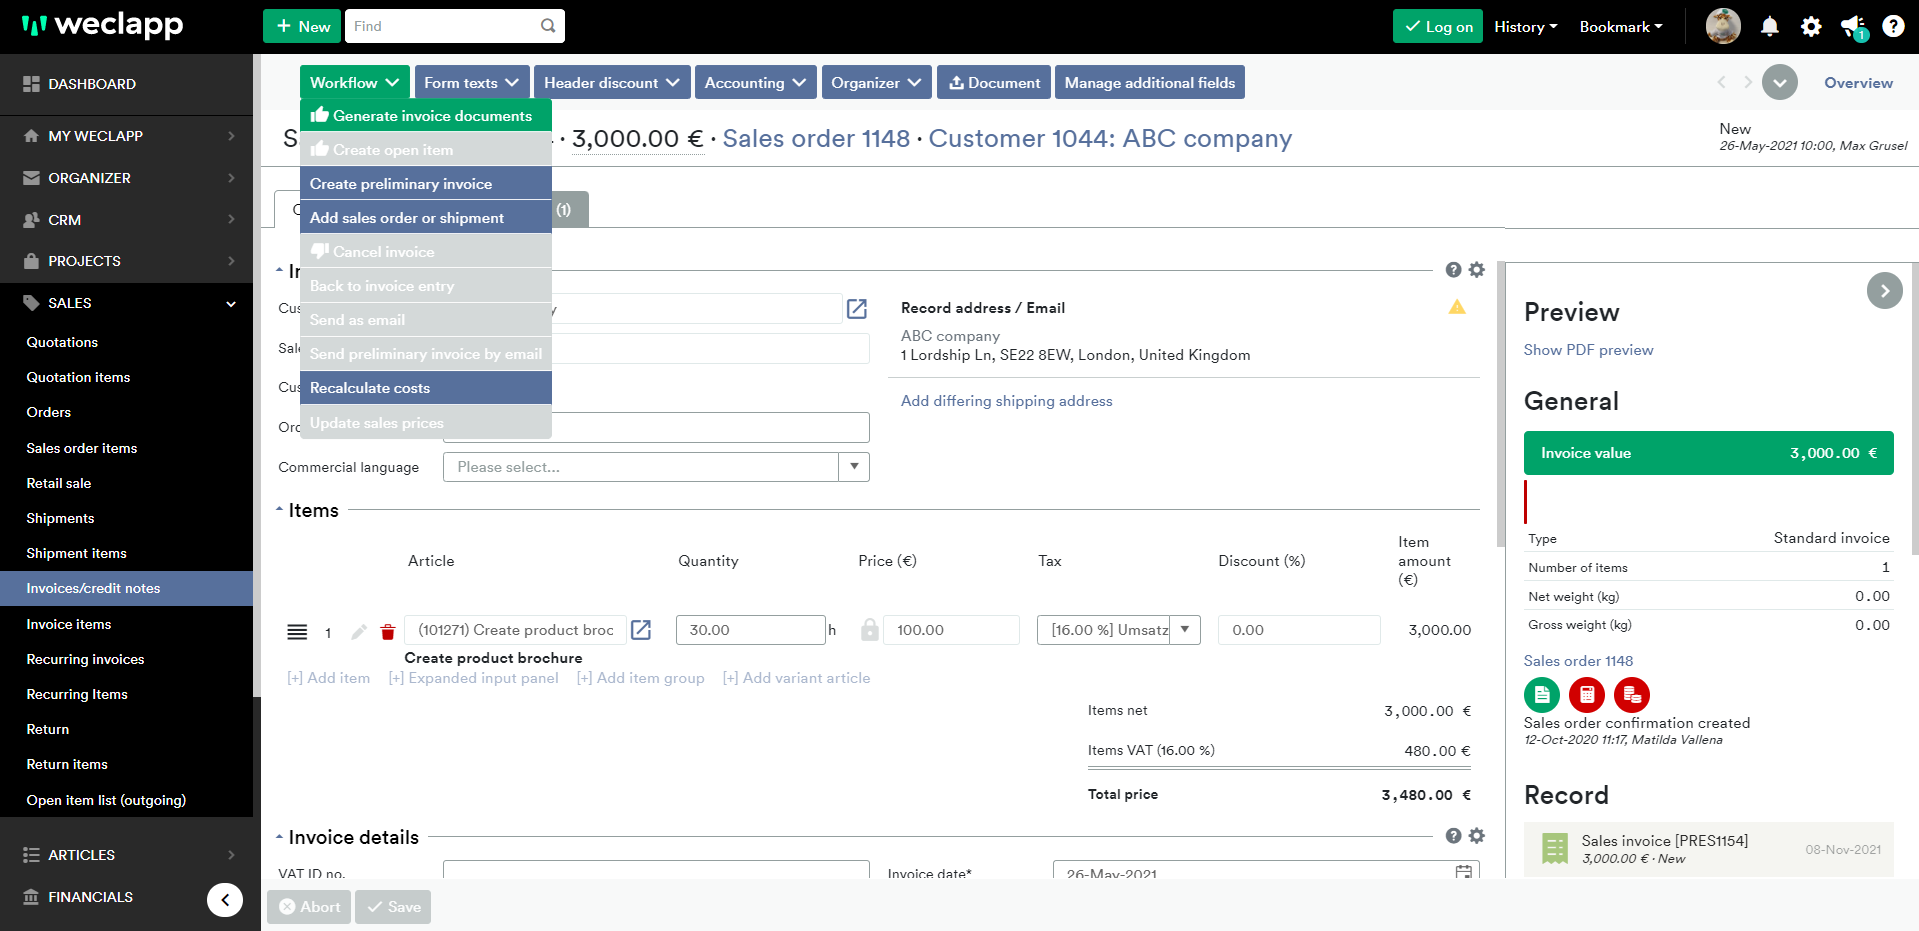The width and height of the screenshot is (1919, 931).
Task: Click the Log on button
Action: (1438, 26)
